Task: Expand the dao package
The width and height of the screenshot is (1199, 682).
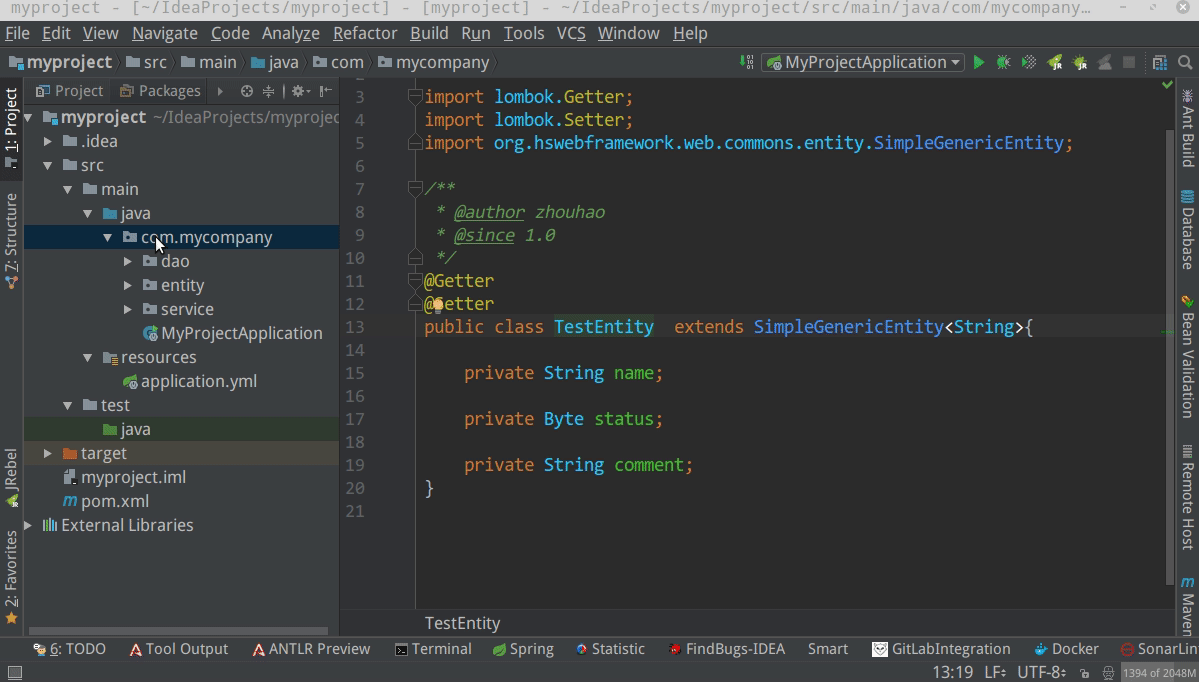Action: 127,261
